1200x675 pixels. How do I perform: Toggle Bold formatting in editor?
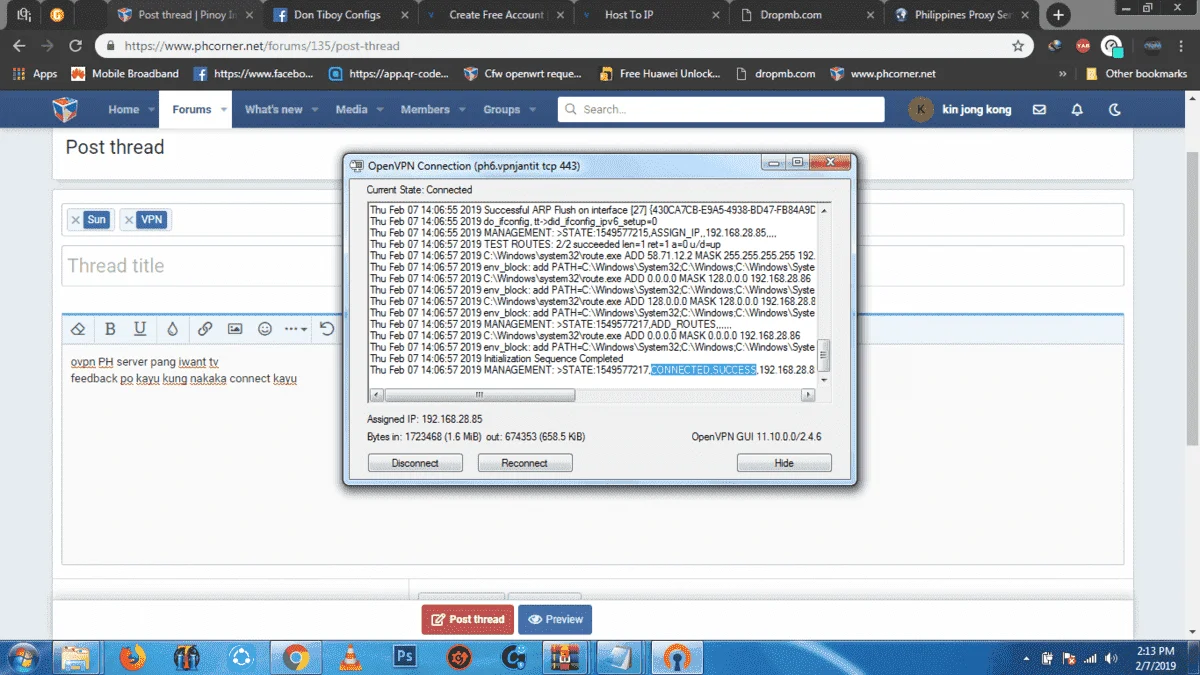(110, 329)
